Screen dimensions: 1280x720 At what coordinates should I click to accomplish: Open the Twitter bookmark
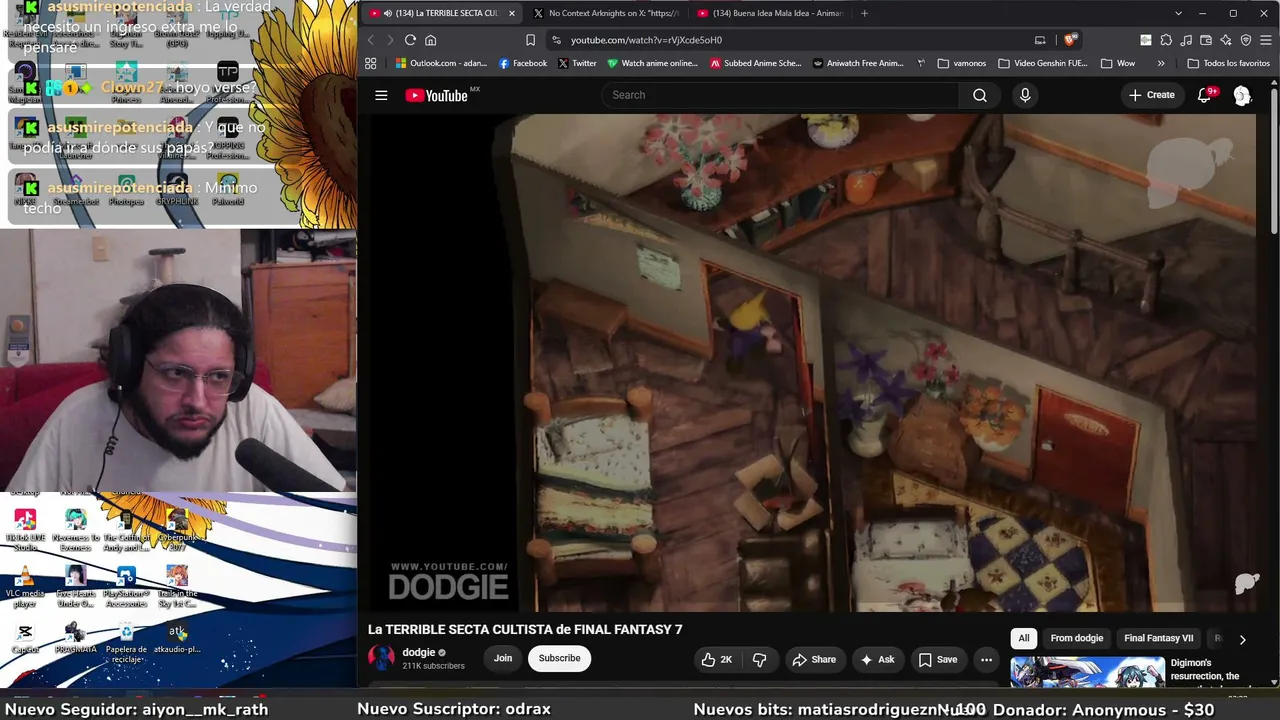(577, 63)
